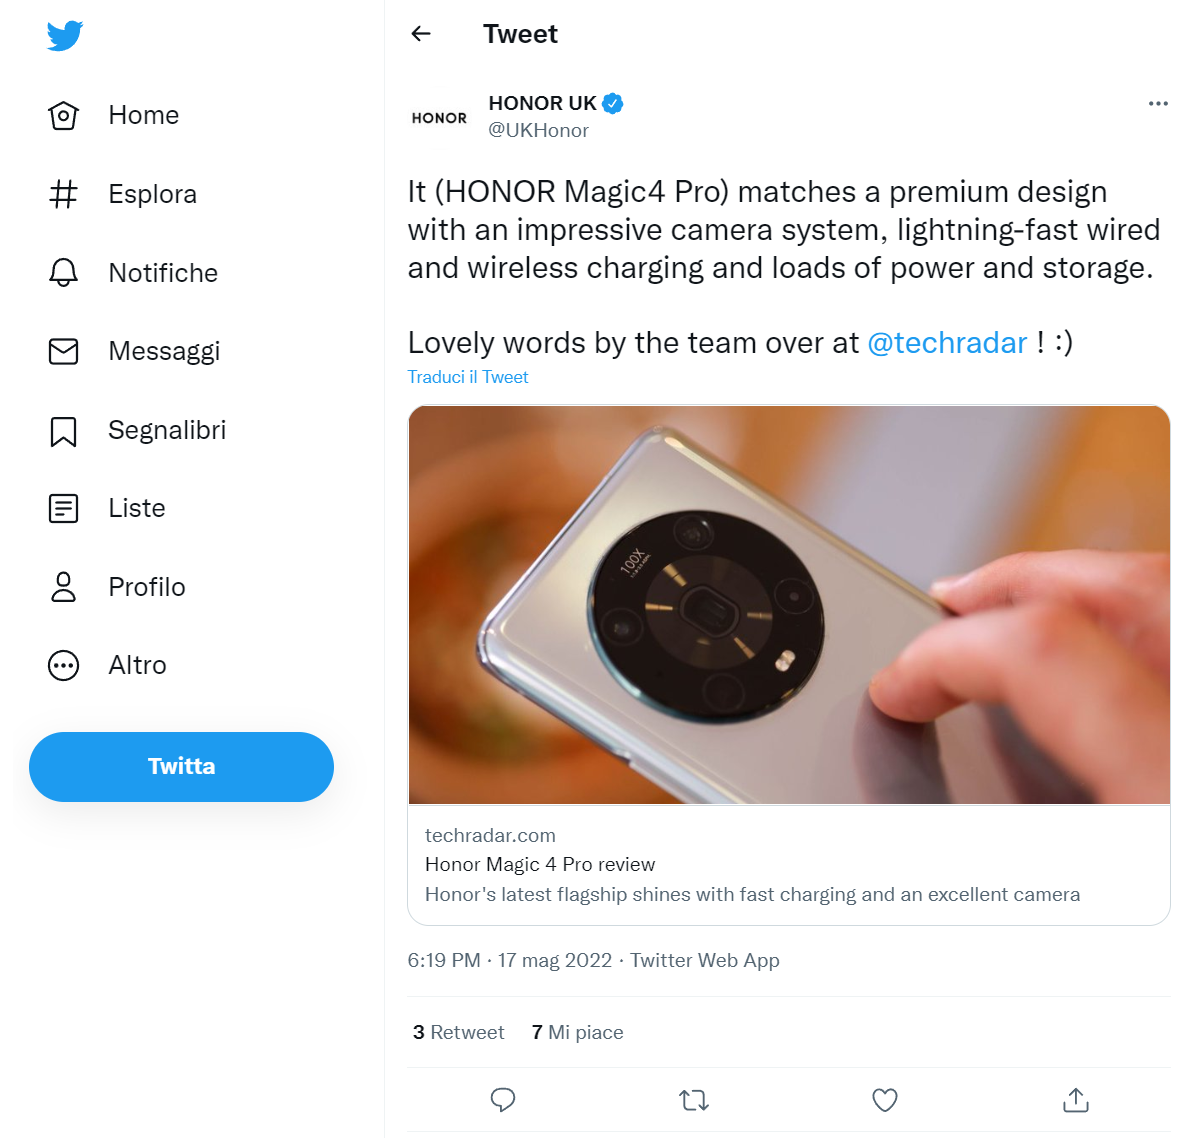Open Home in the sidebar
The width and height of the screenshot is (1185, 1138).
(143, 116)
